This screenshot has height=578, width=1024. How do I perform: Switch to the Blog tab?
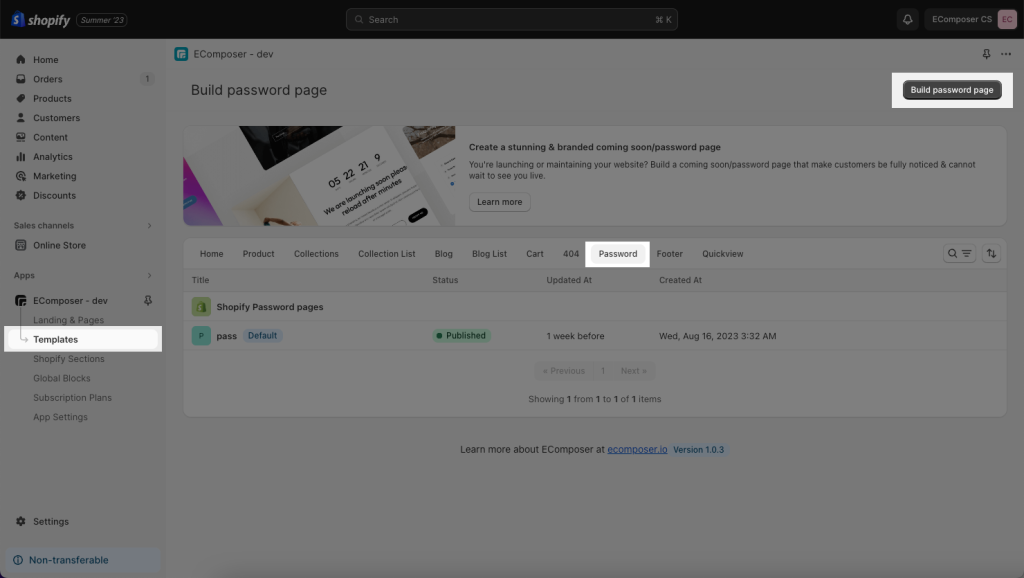(x=443, y=254)
